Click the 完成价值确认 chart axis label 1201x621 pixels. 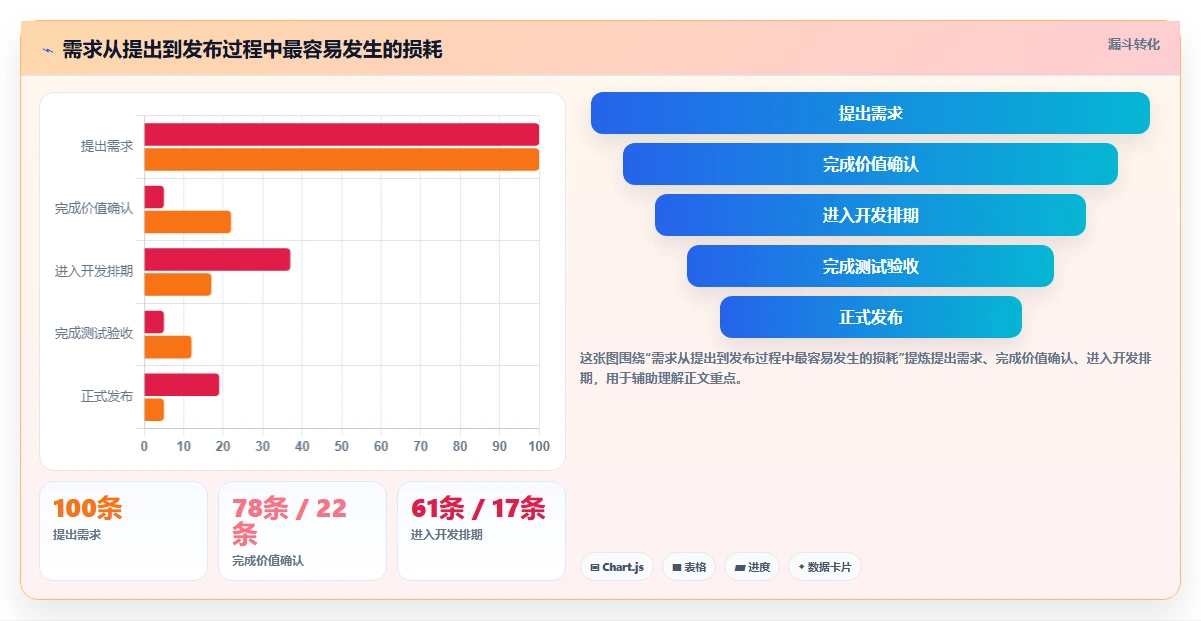pos(94,209)
